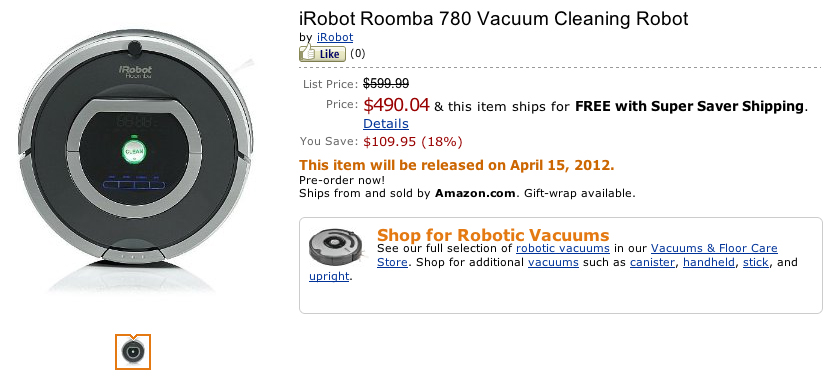Click the iRobot Roomba 780 product title
The height and width of the screenshot is (380, 828).
coord(494,18)
